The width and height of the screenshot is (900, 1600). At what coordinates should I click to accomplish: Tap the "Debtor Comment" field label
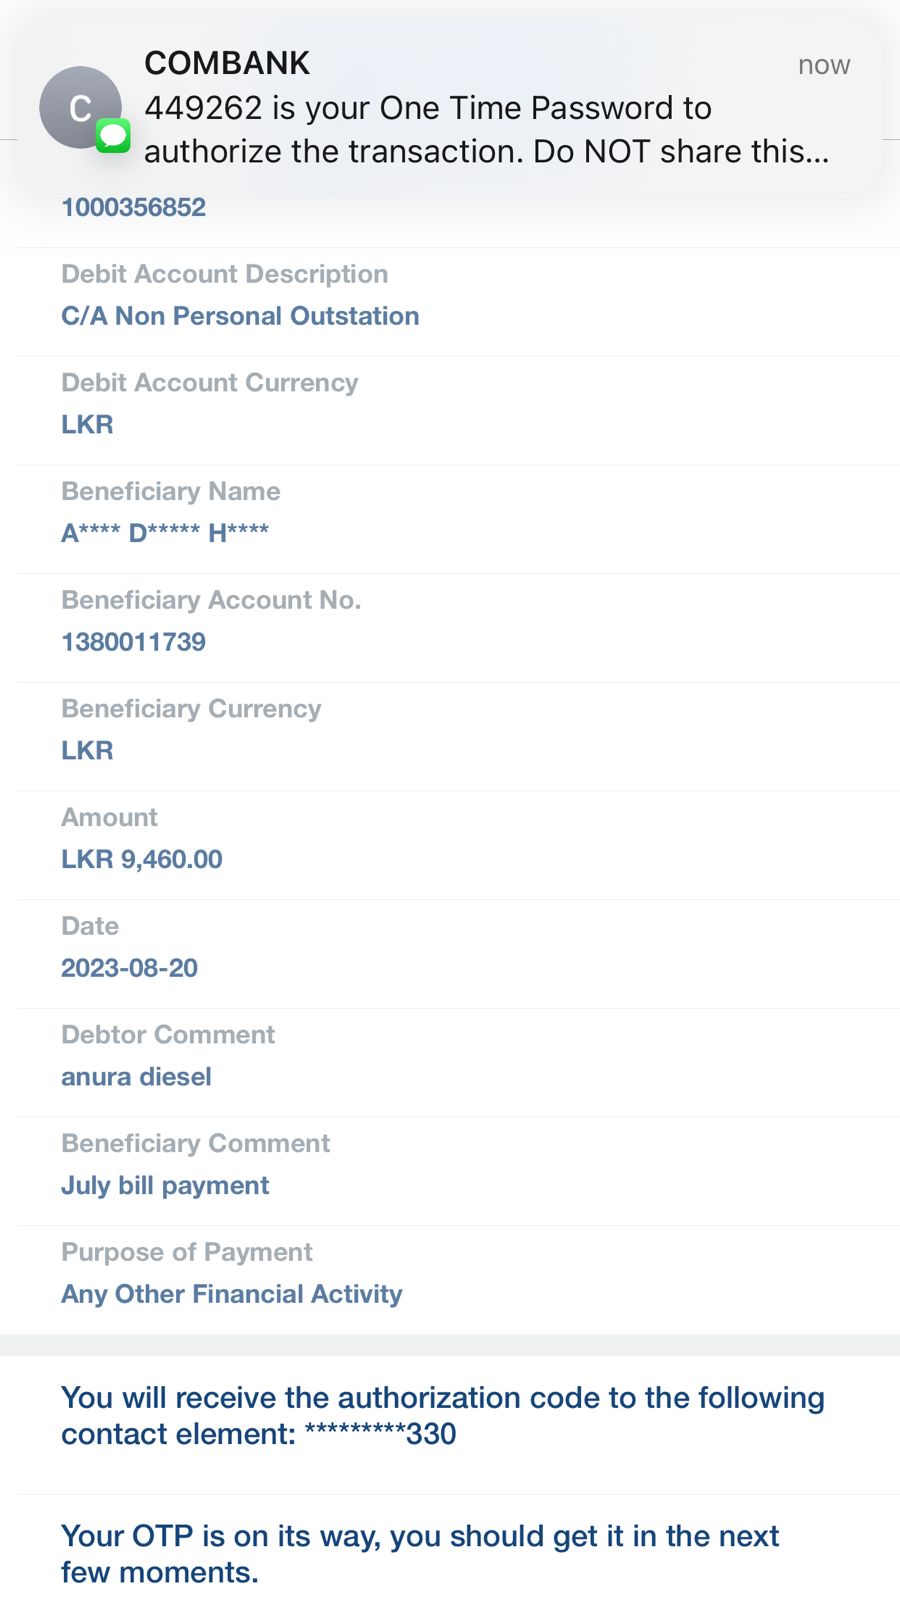168,1035
